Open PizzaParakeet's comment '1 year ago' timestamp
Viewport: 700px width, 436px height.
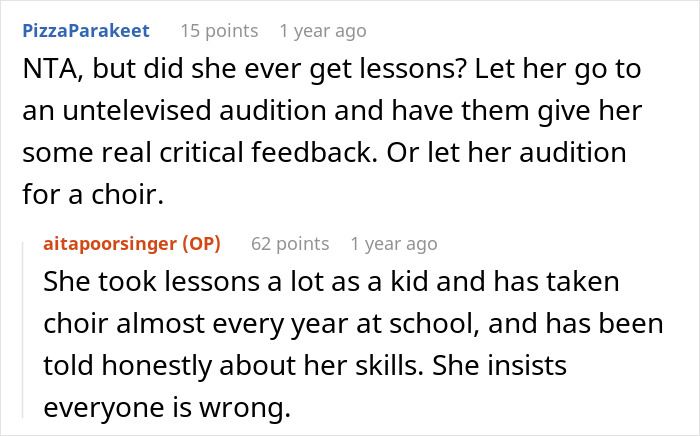(x=323, y=31)
